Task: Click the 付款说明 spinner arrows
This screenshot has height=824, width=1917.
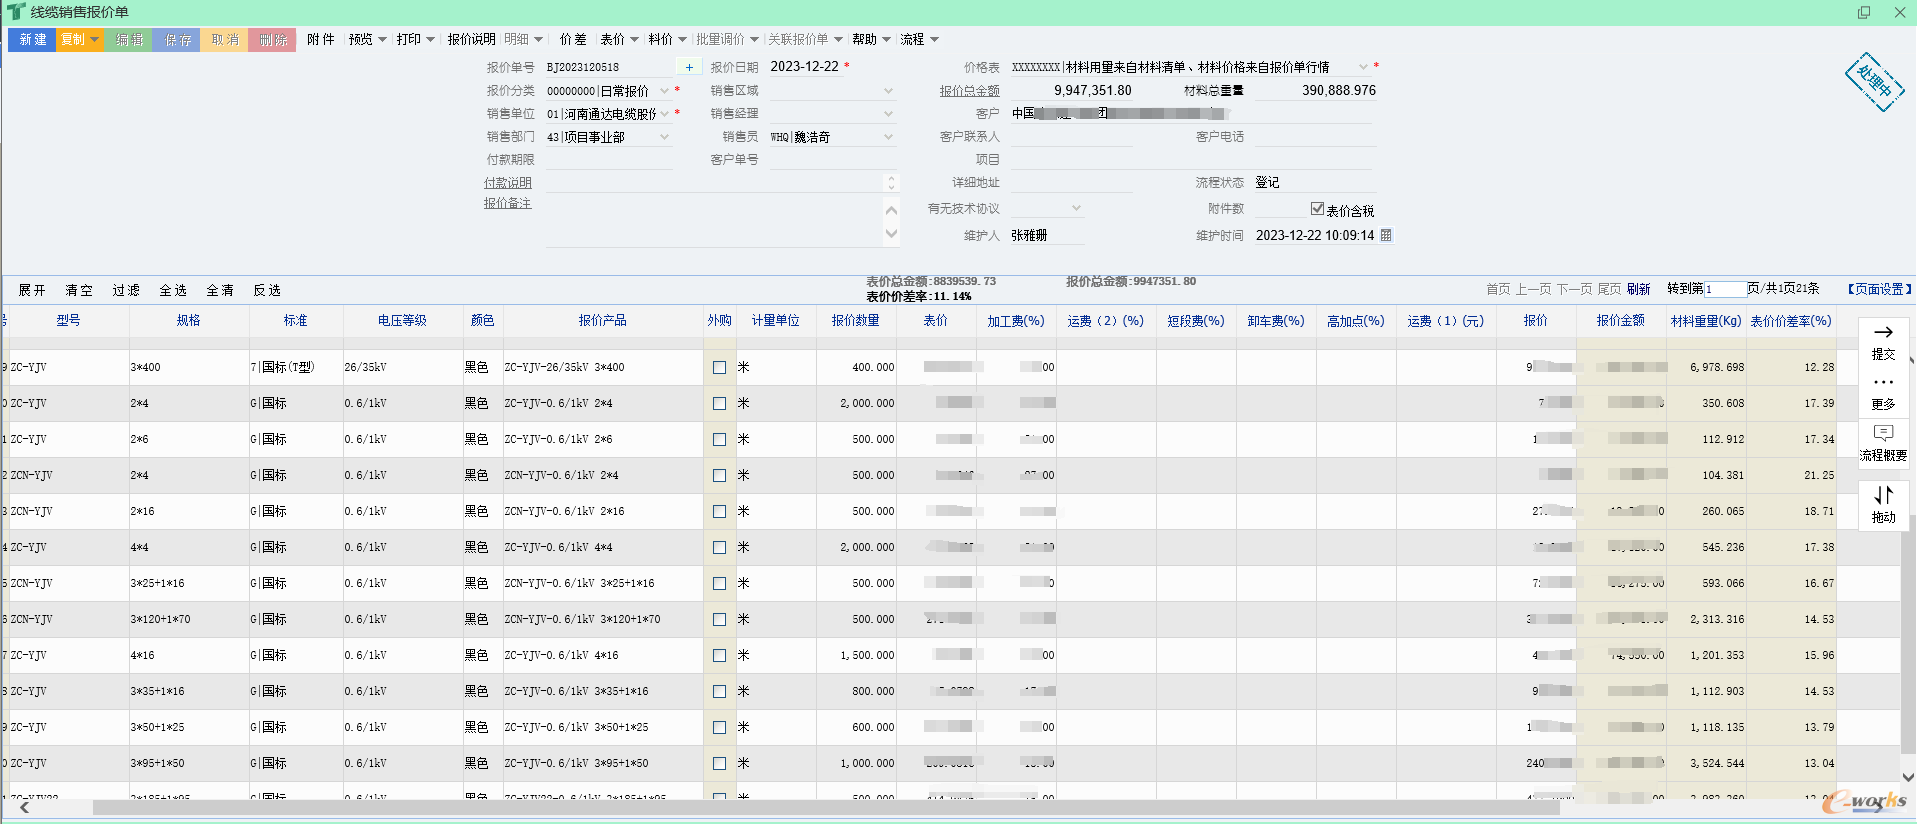Action: coord(891,183)
